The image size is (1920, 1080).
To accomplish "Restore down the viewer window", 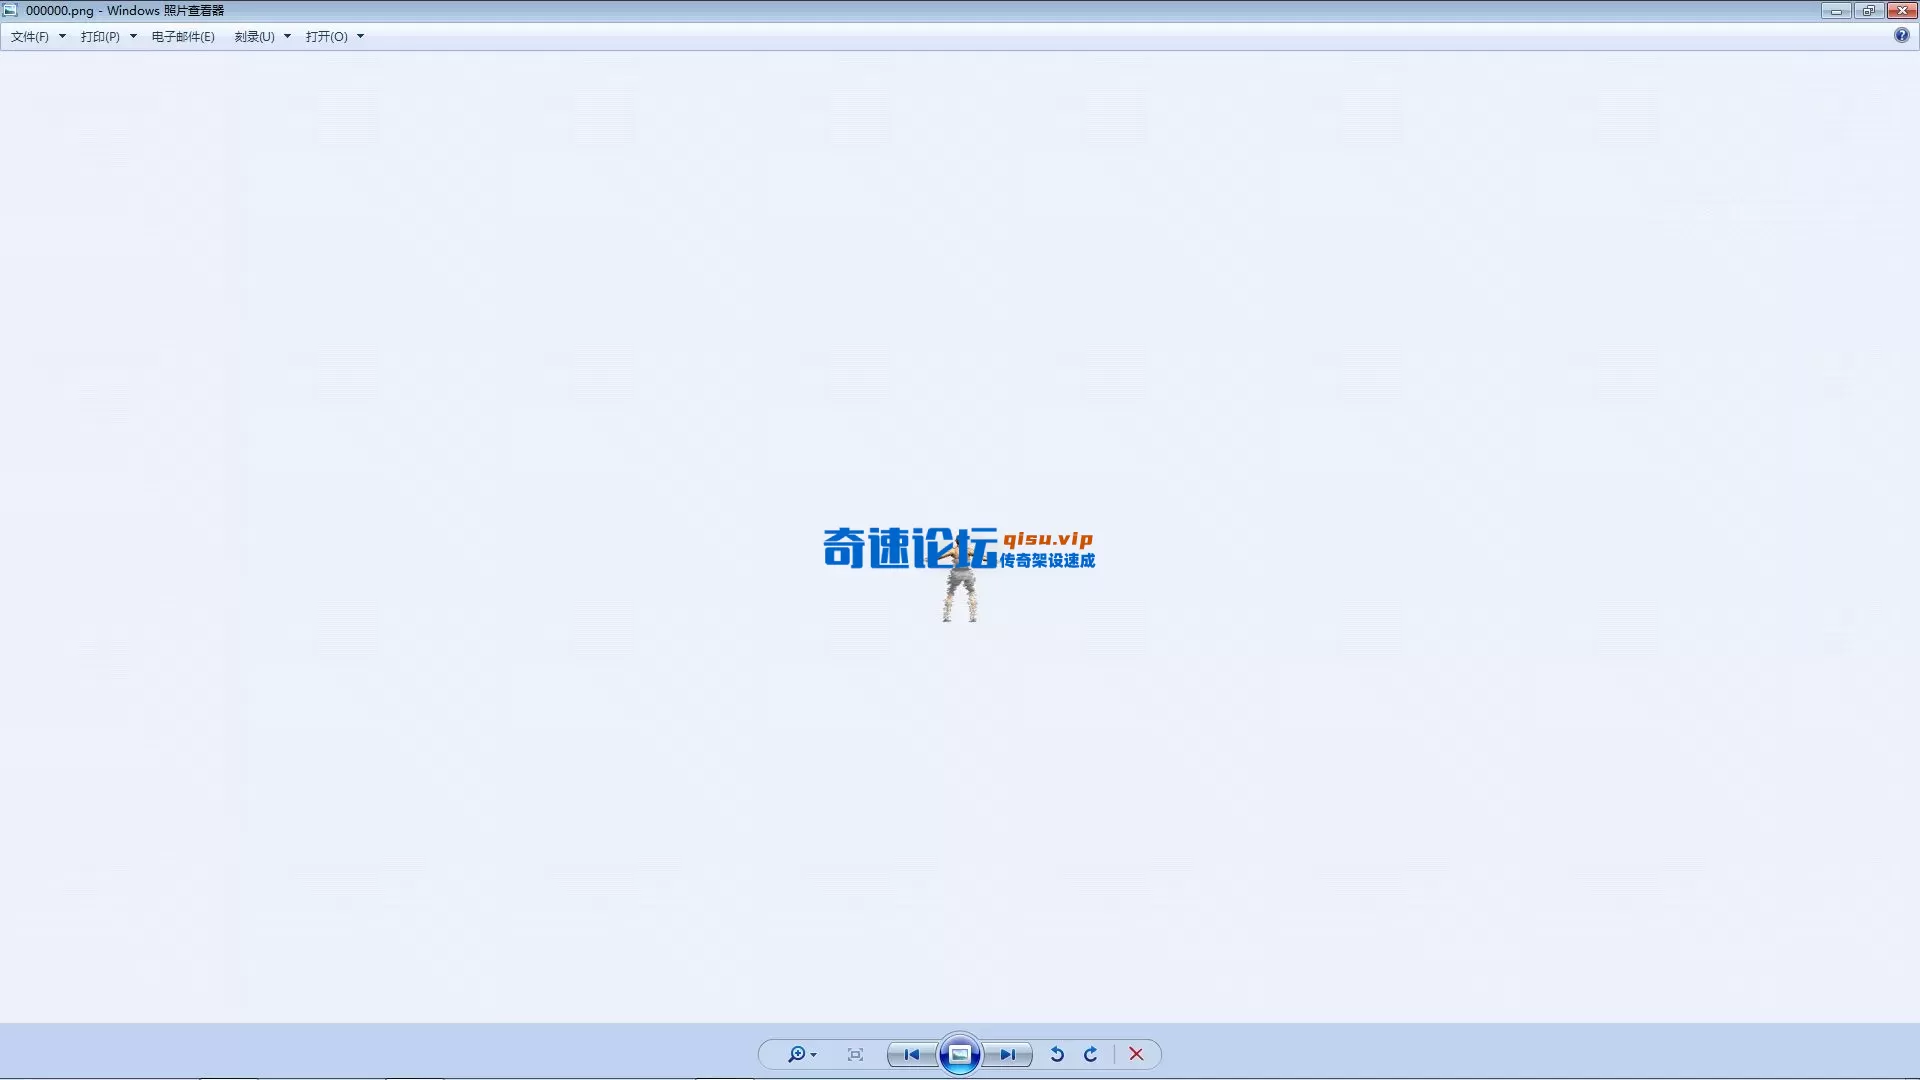I will tap(1868, 10).
